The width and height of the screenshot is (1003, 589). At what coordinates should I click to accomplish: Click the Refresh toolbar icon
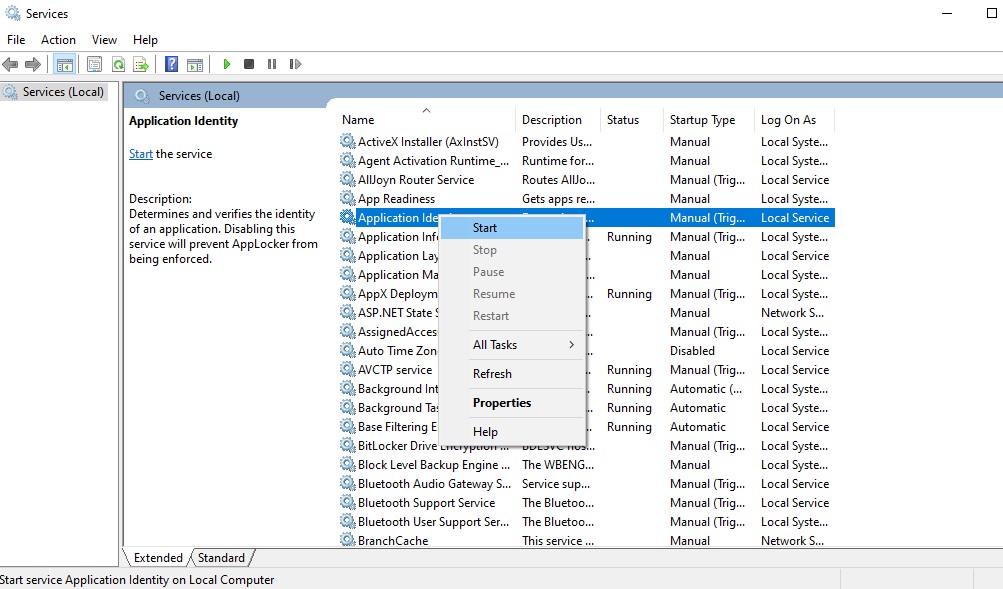(118, 64)
